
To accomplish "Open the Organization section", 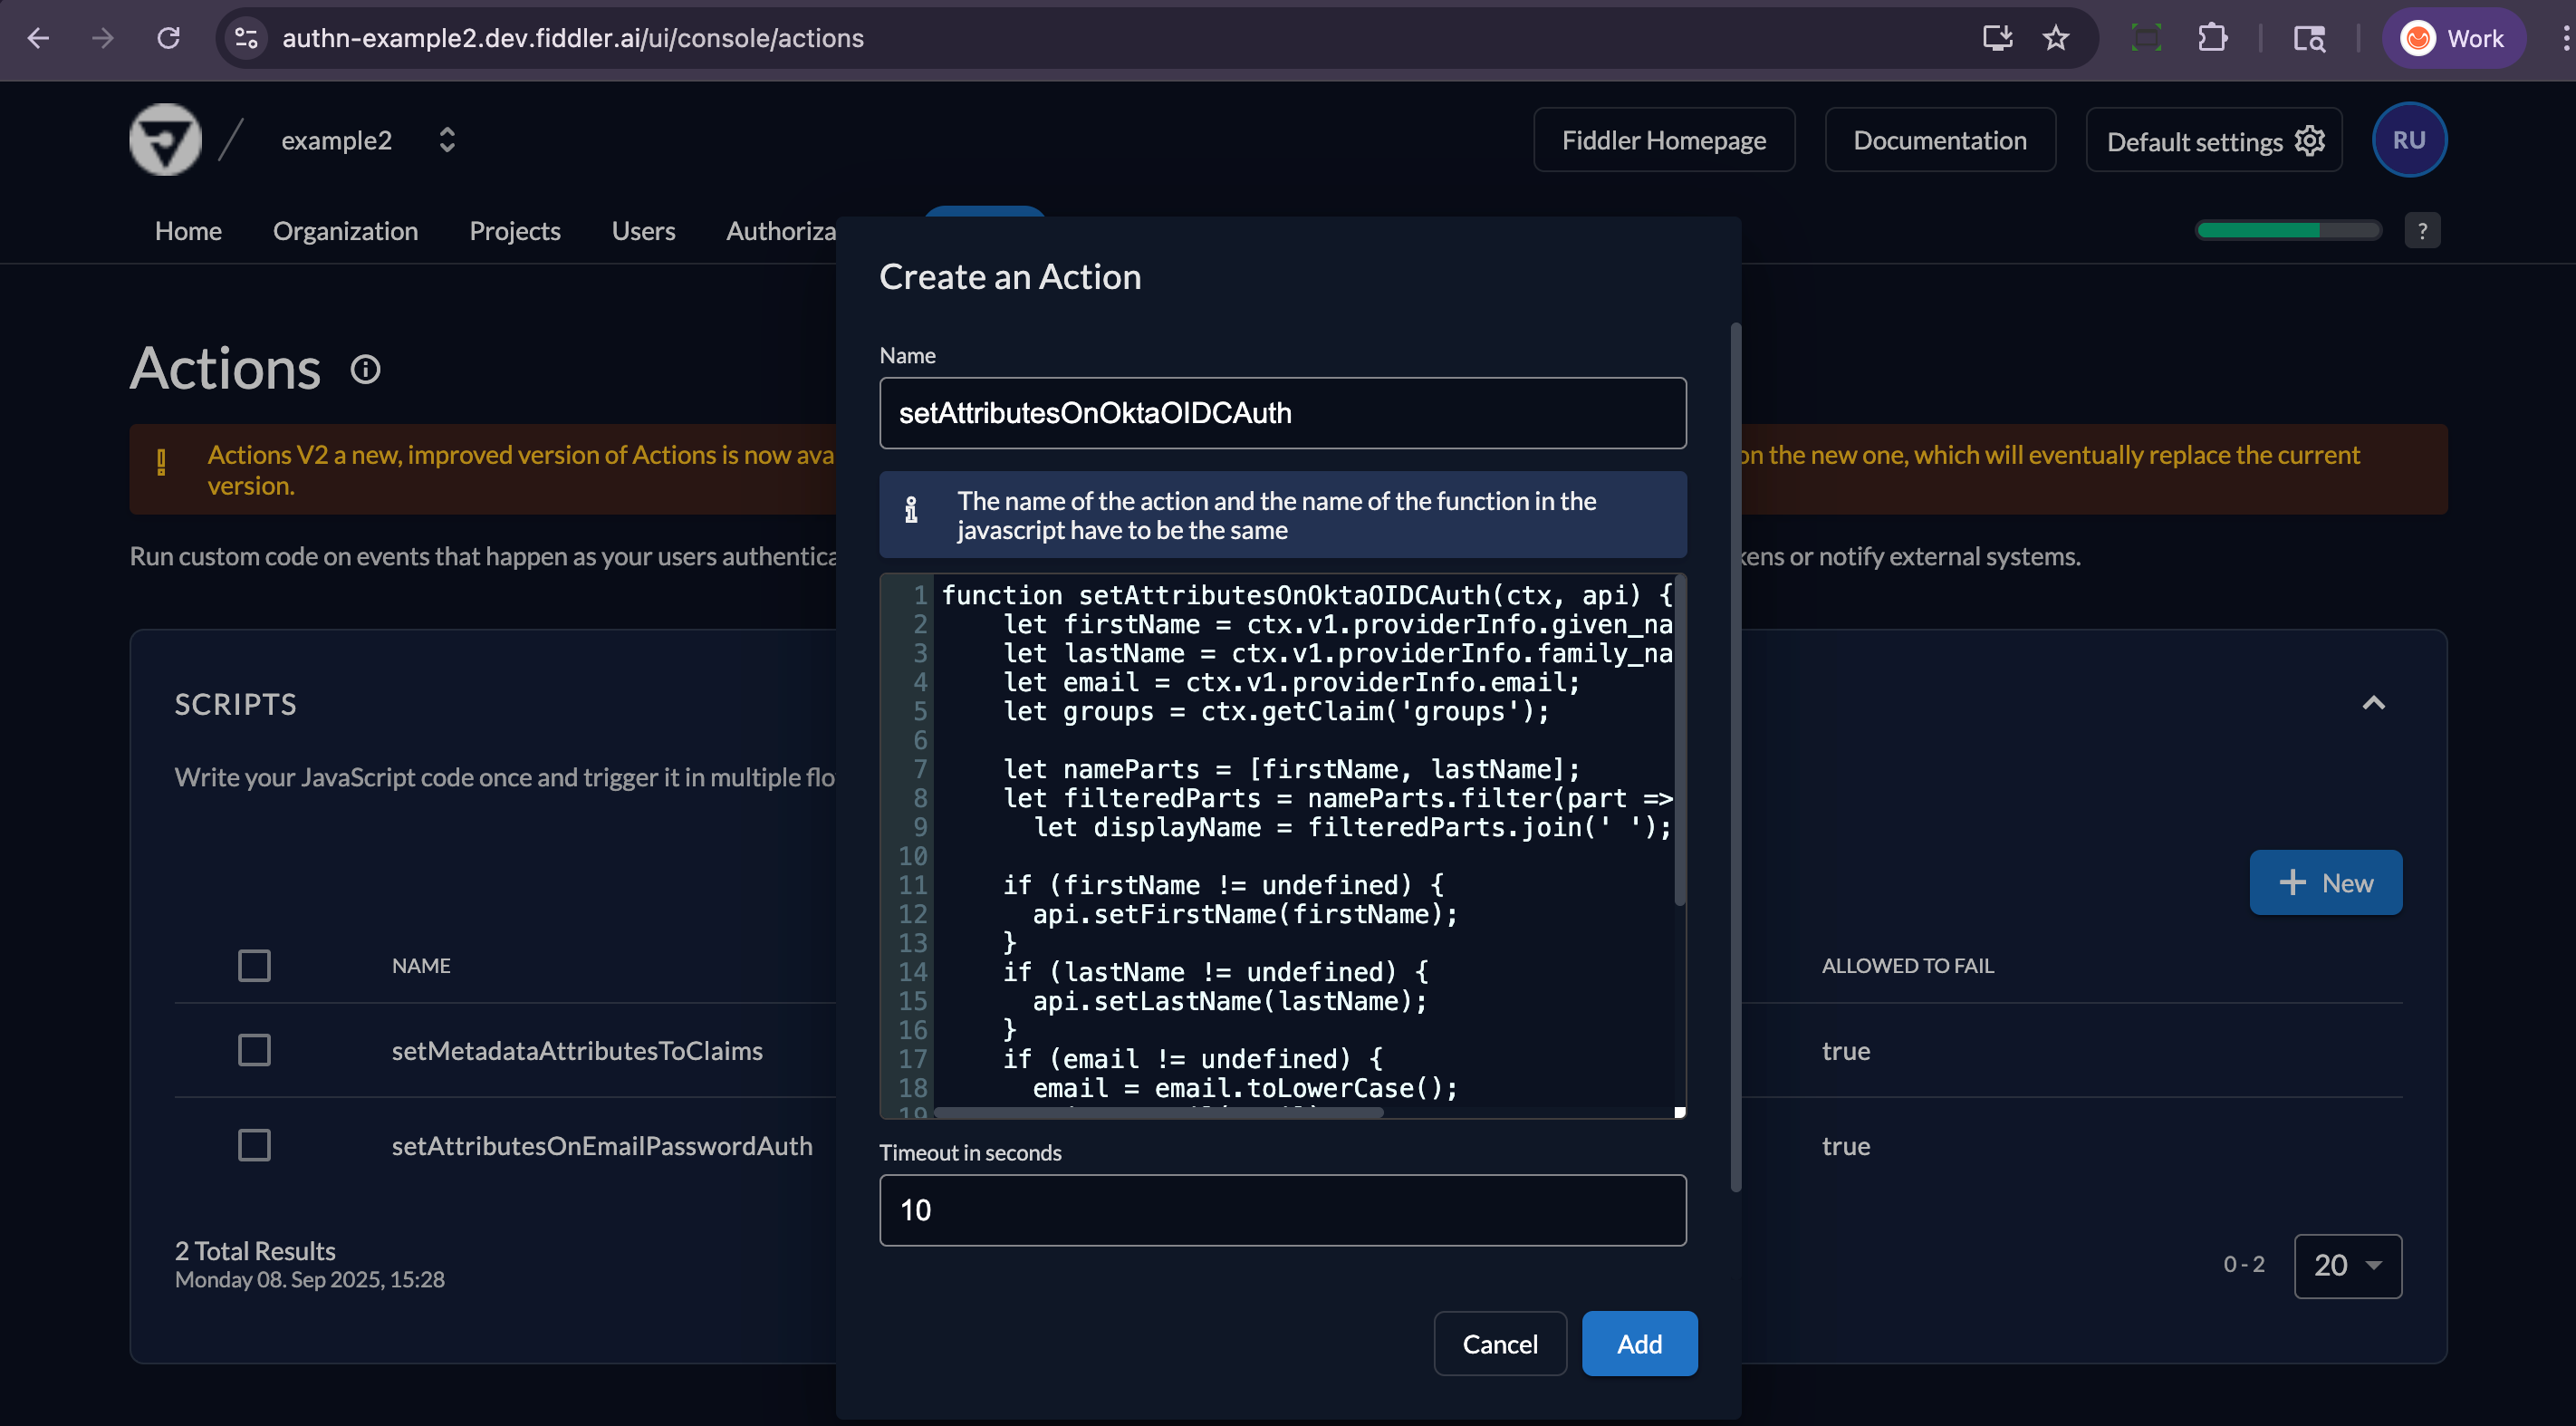I will coord(345,231).
